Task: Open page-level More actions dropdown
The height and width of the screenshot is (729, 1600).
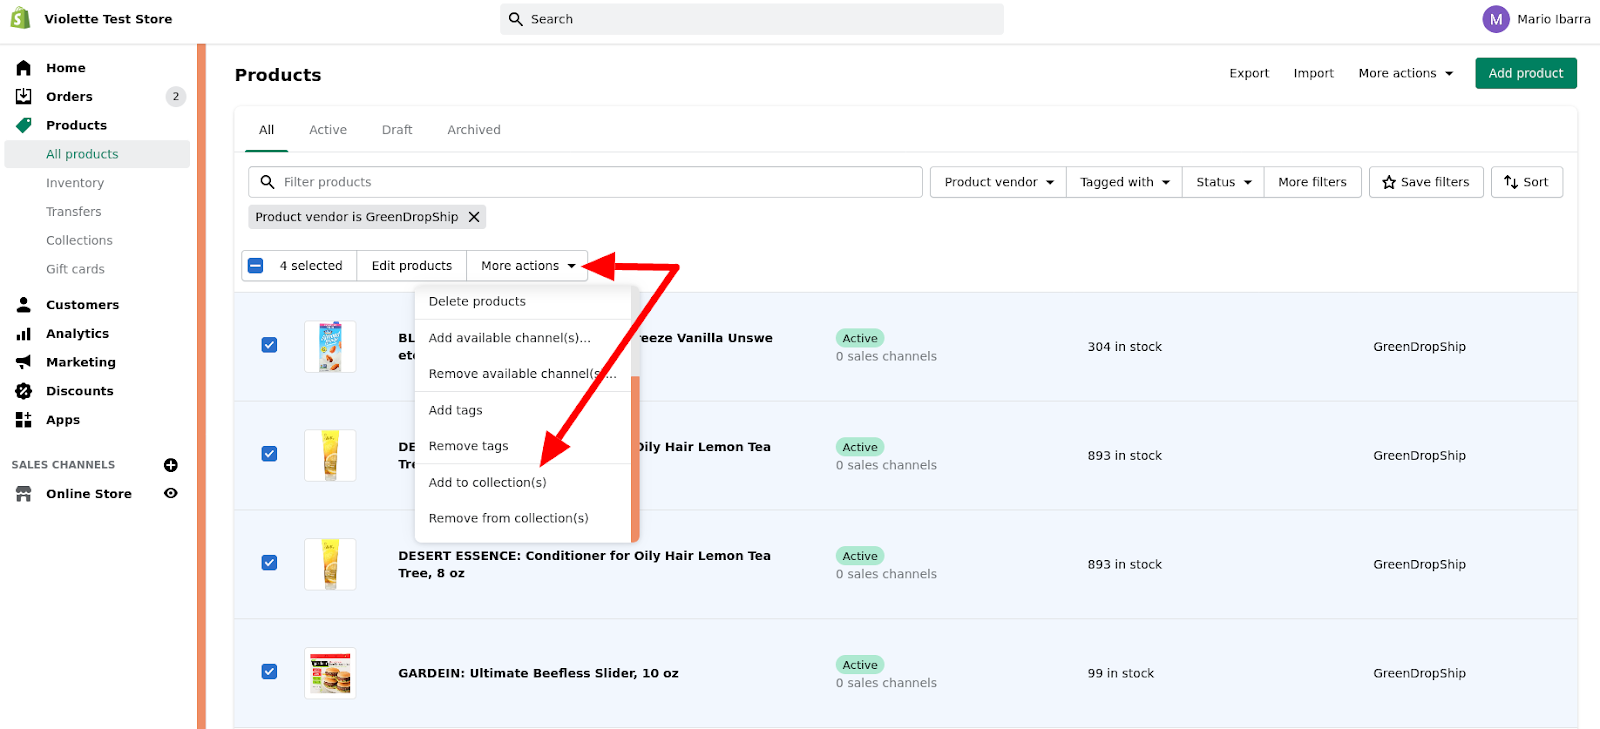Action: click(1405, 73)
